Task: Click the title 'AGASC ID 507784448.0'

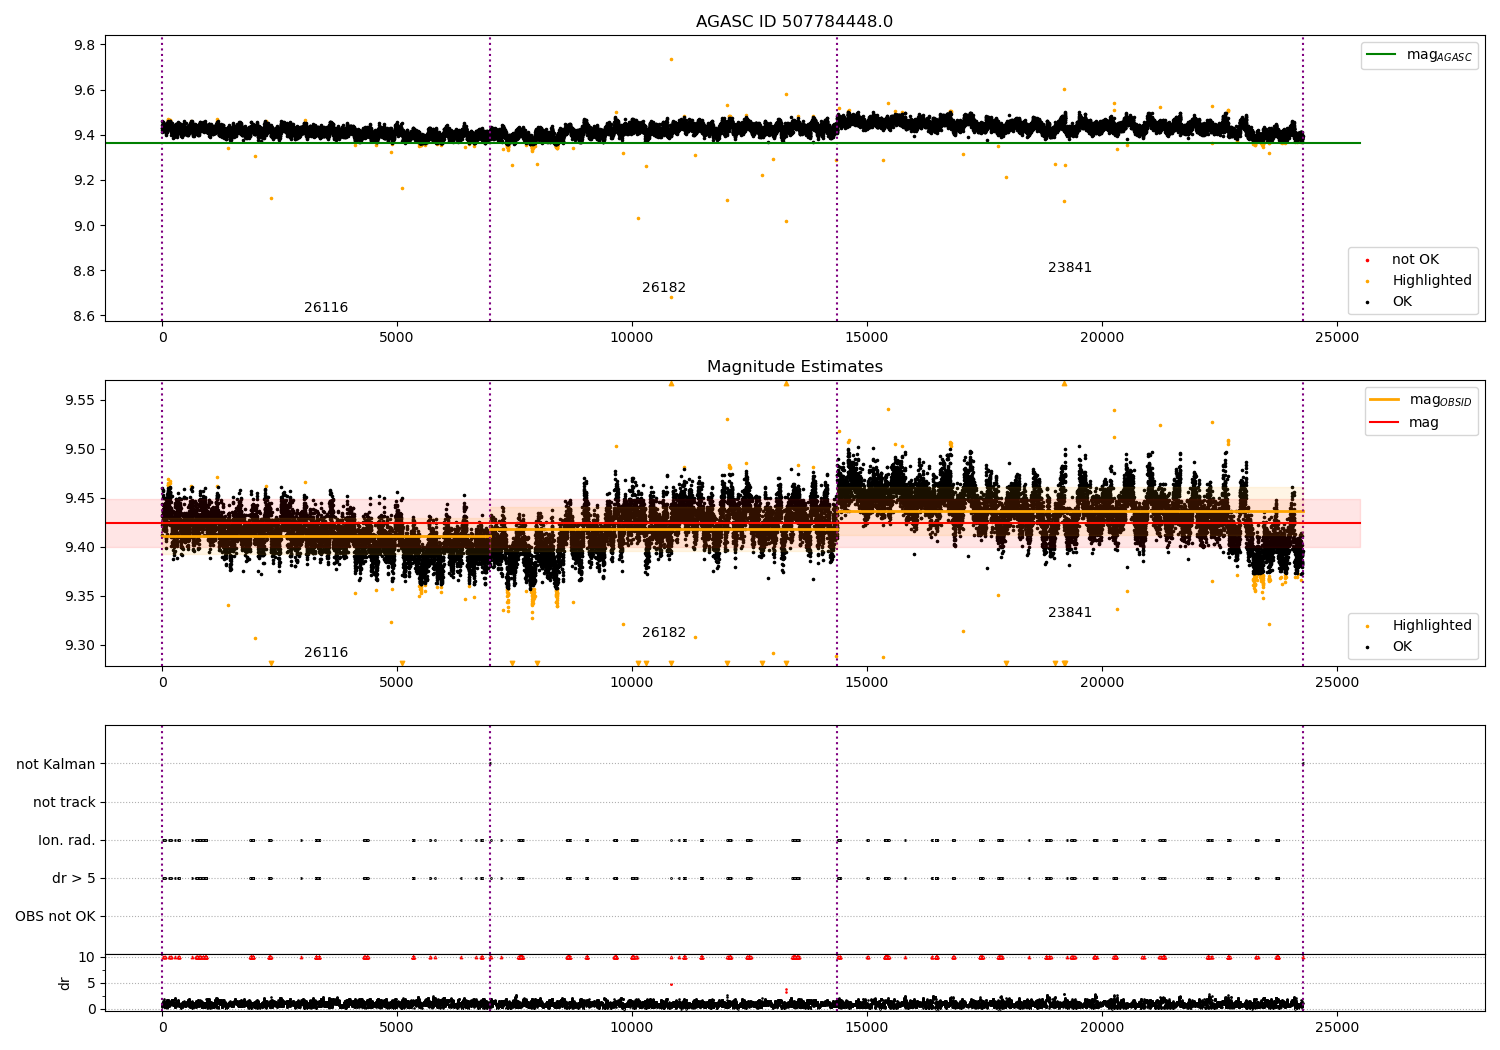Action: click(794, 22)
